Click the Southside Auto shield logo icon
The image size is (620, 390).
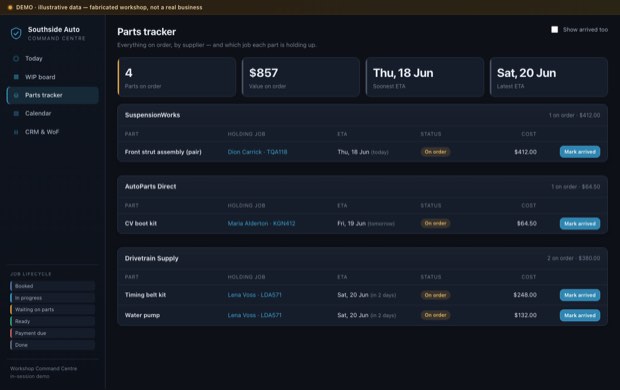pyautogui.click(x=16, y=34)
